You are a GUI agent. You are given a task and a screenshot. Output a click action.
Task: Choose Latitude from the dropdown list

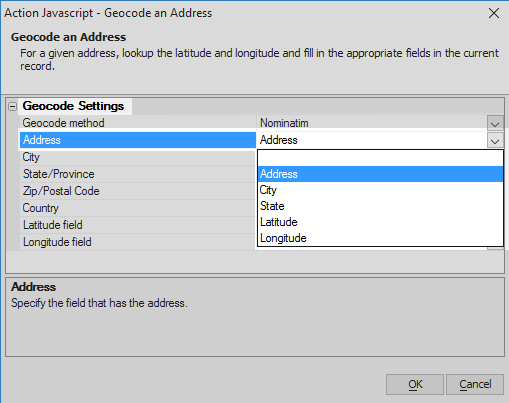380,222
